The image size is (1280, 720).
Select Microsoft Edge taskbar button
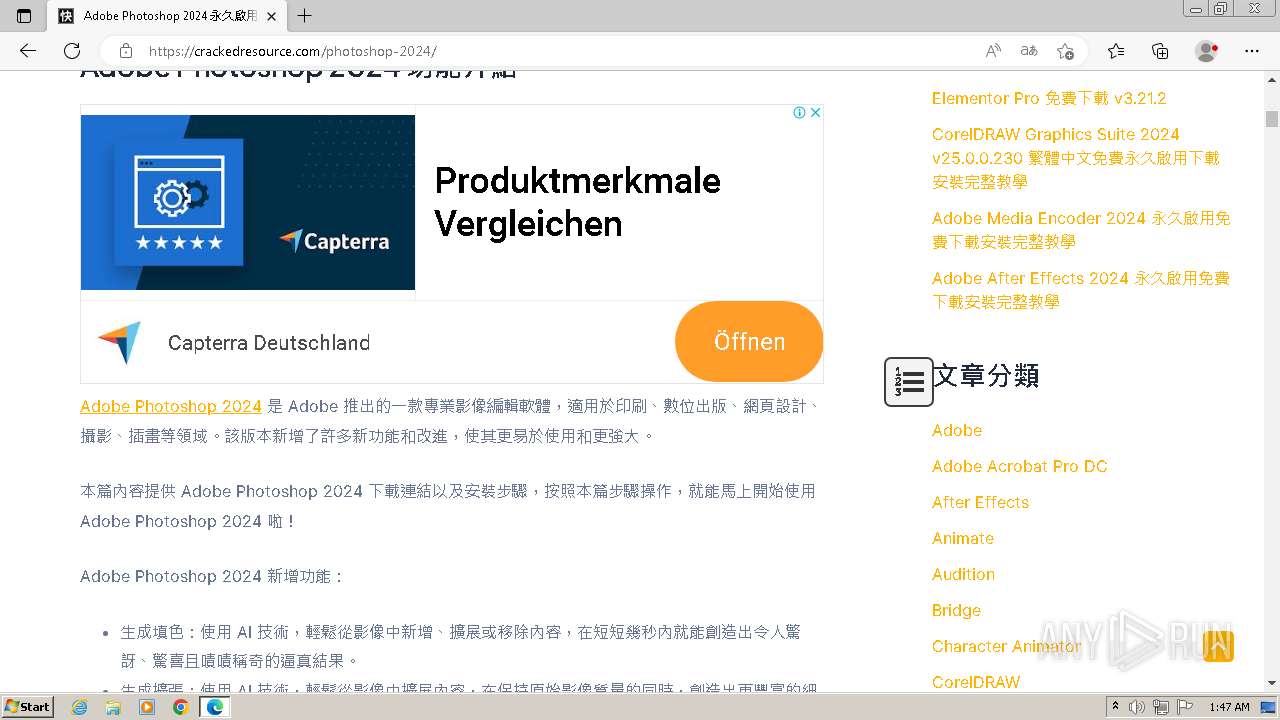(214, 707)
